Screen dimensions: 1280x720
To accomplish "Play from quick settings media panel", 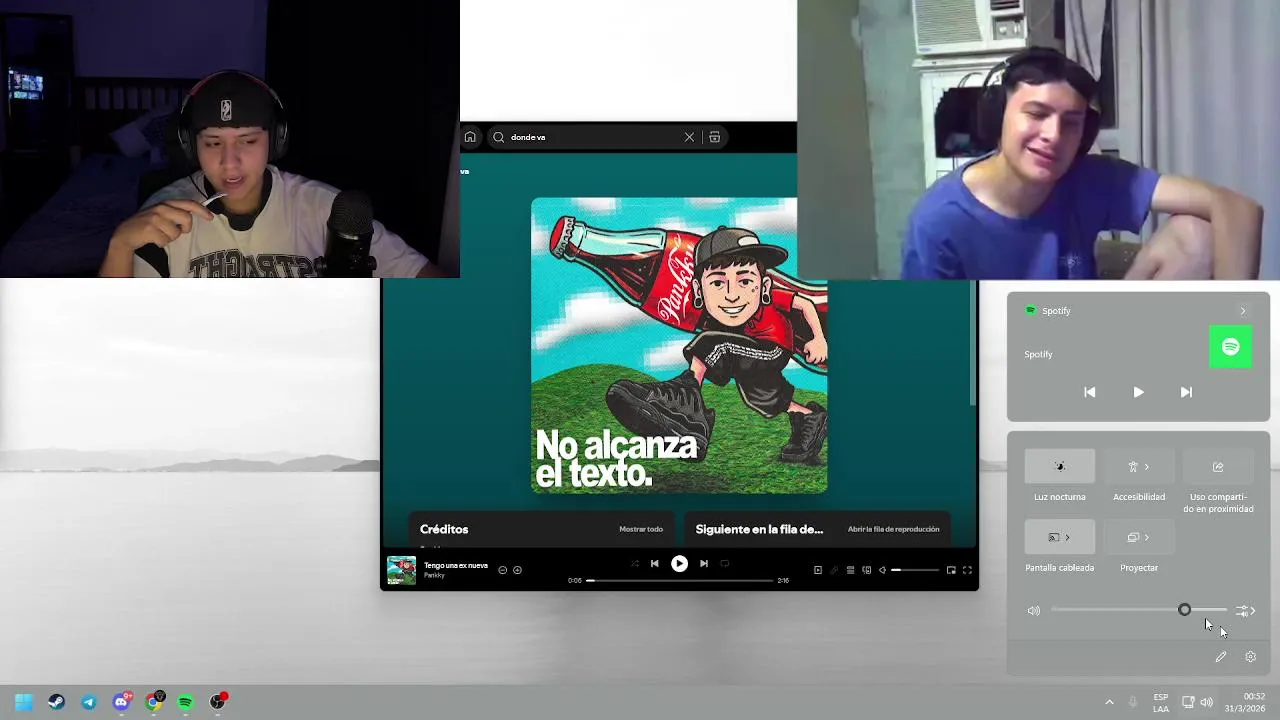I will click(1138, 392).
